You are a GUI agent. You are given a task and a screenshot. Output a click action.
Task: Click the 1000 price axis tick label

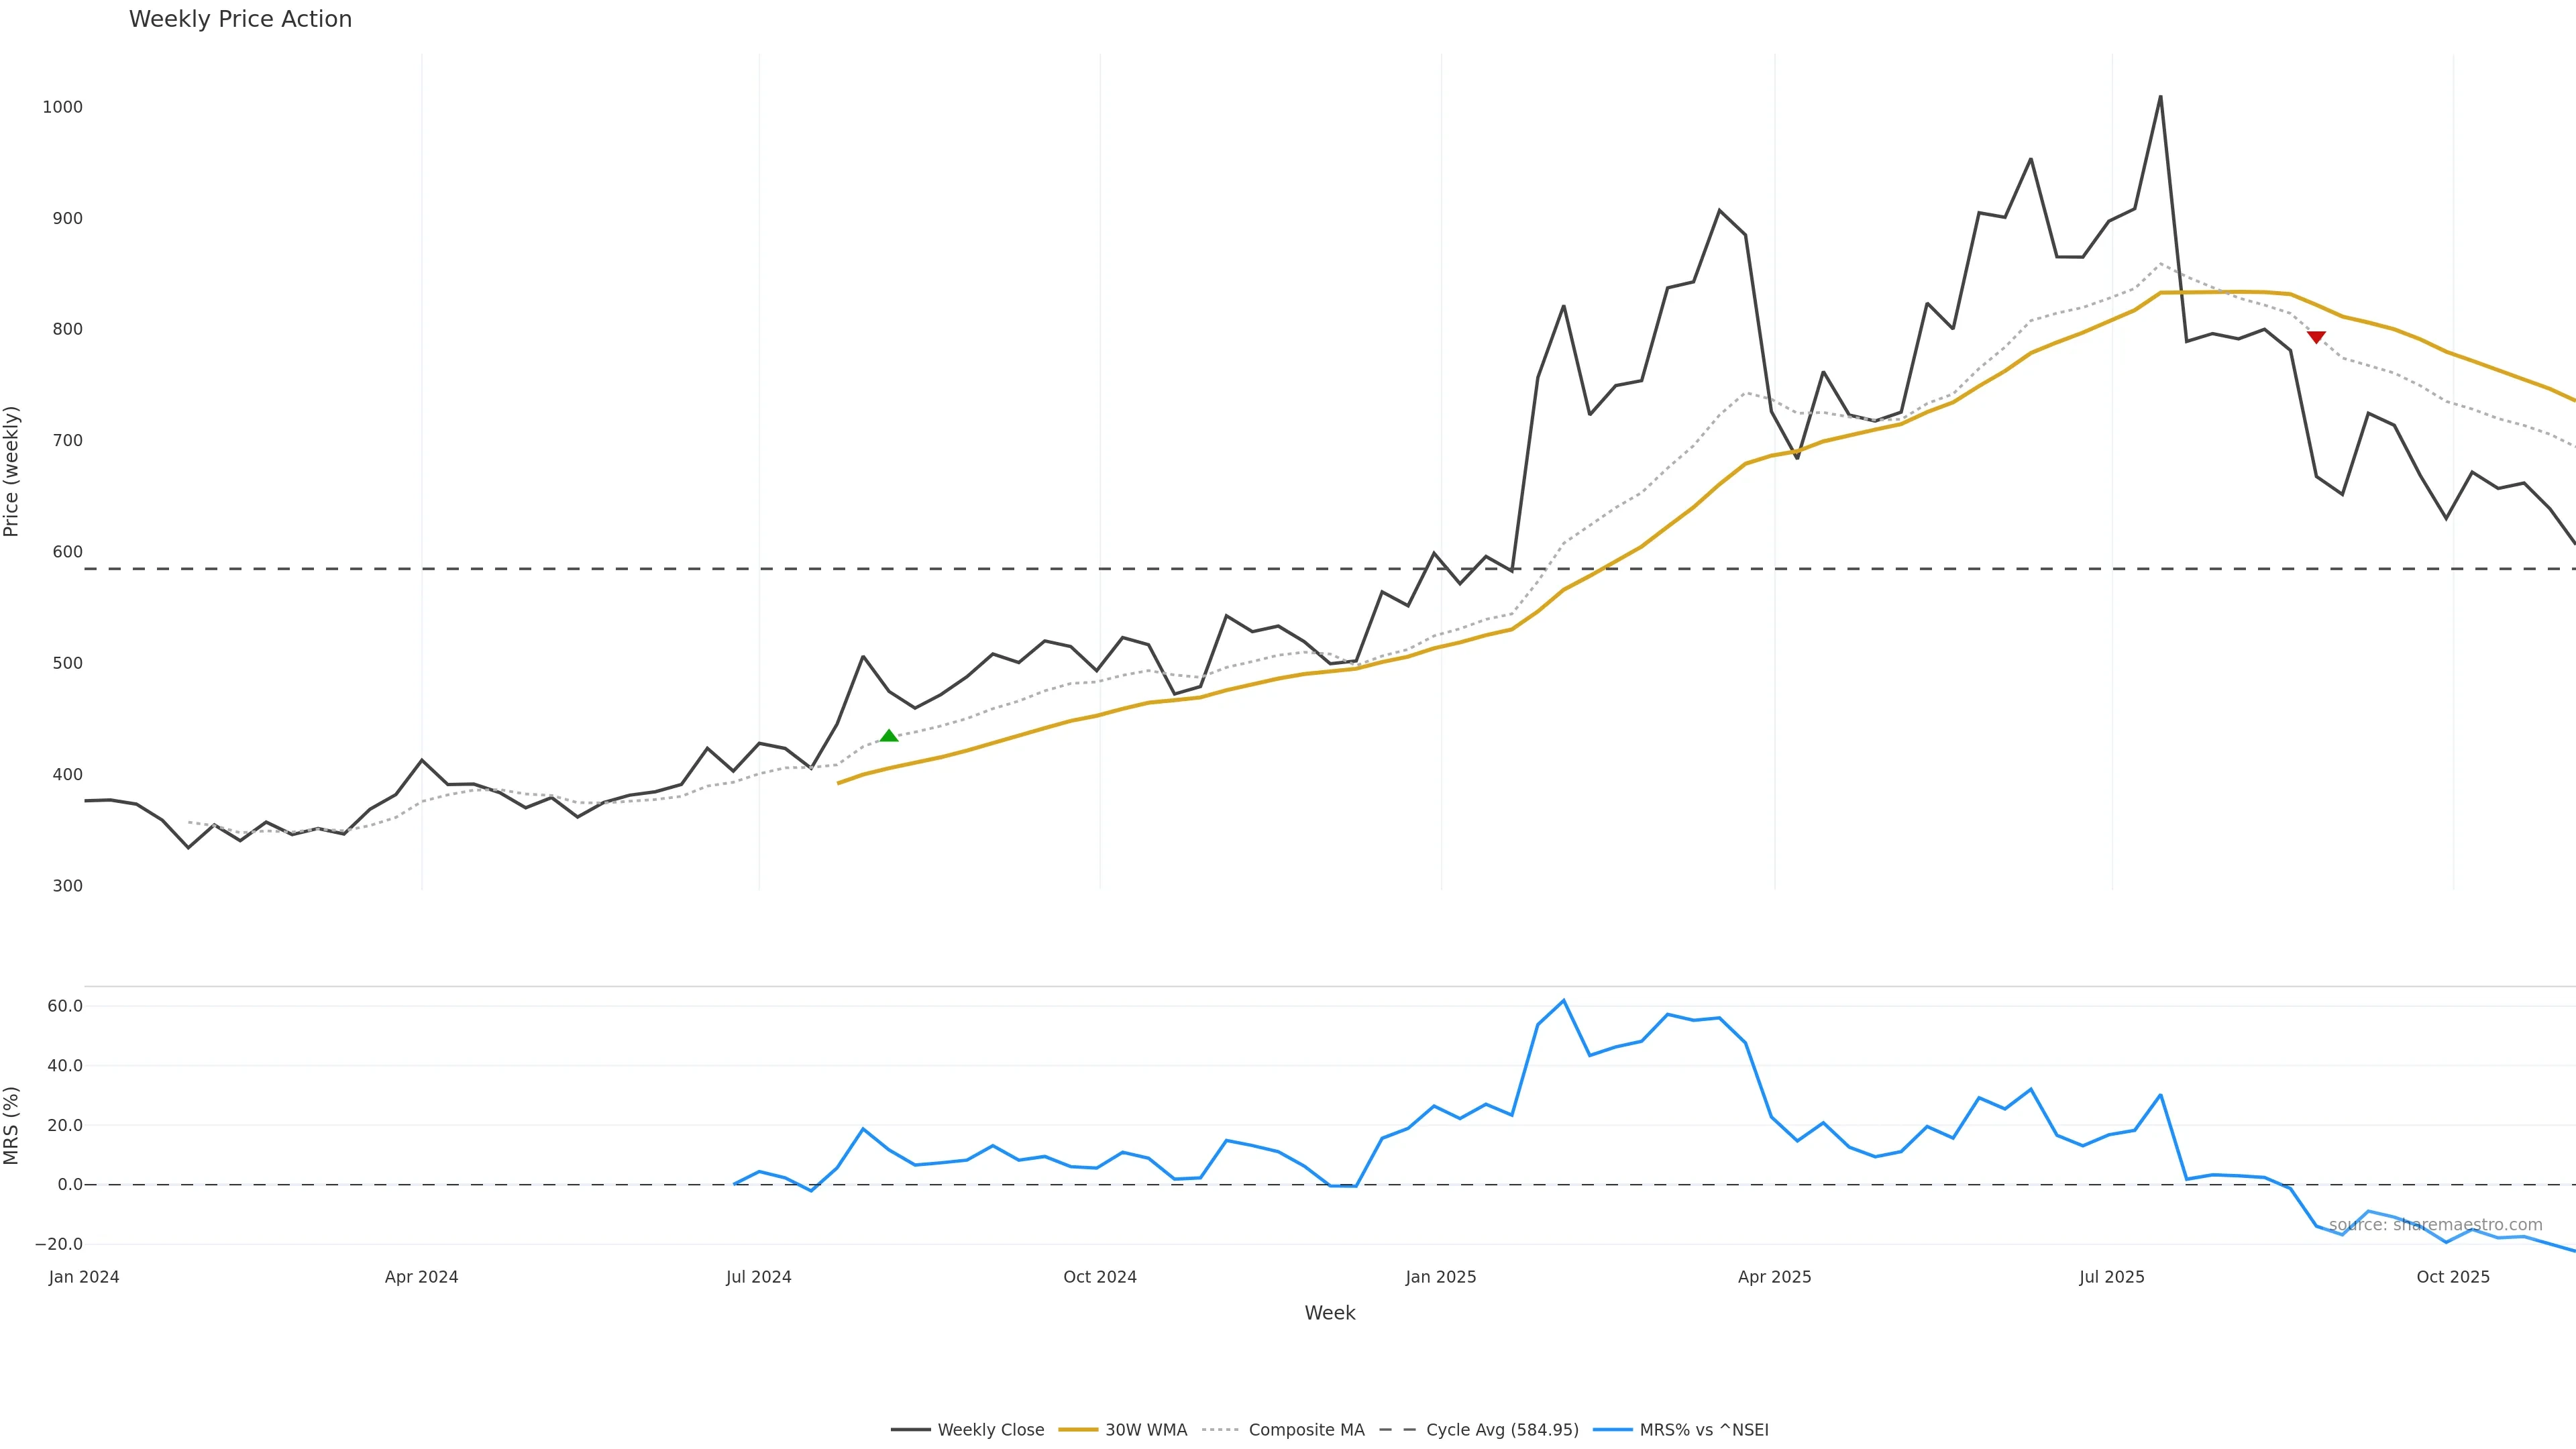point(62,107)
